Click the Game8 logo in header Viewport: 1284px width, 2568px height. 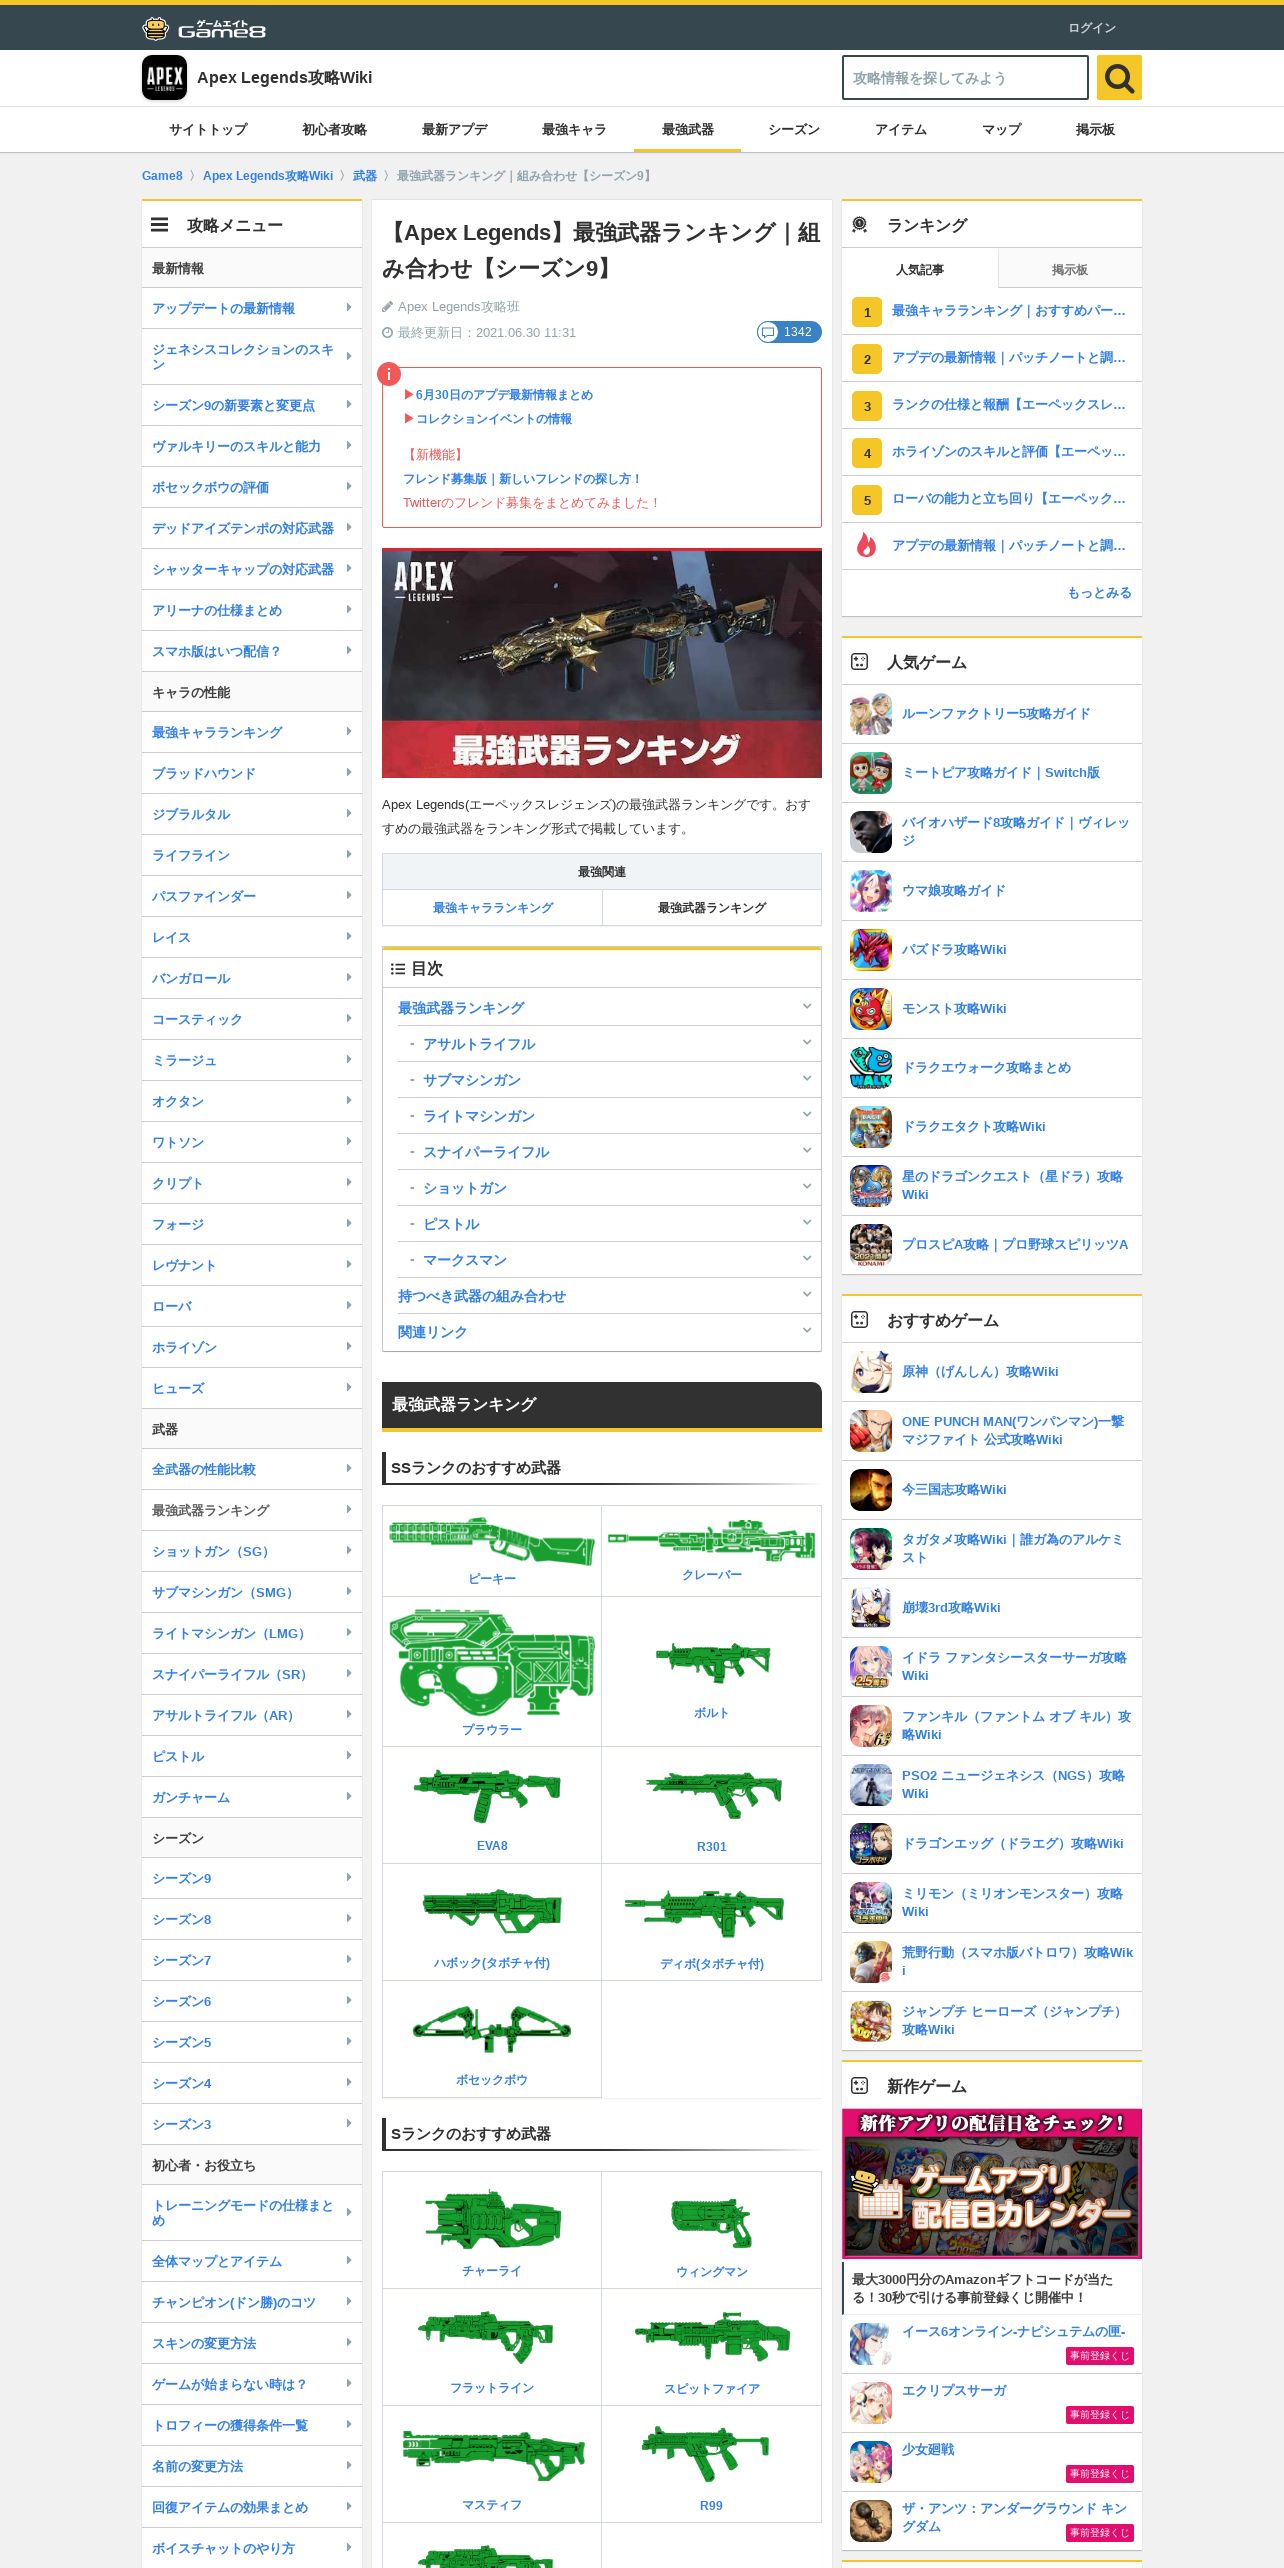[x=204, y=28]
